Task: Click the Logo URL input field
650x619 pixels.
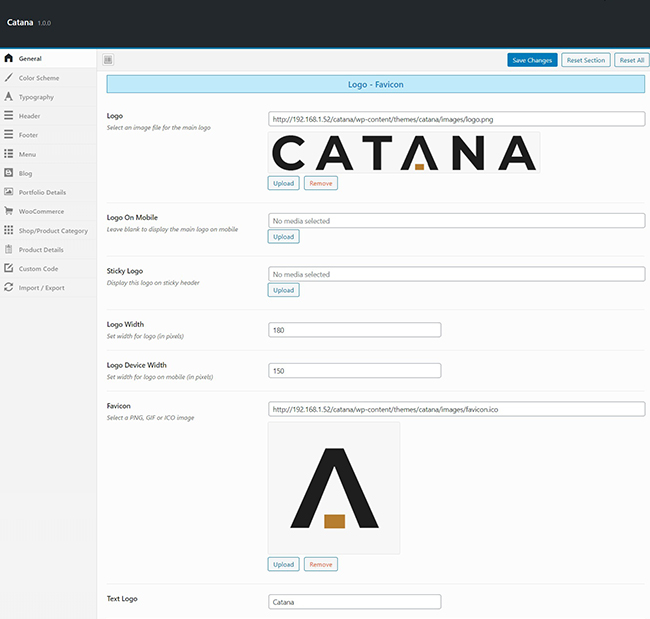Action: click(x=456, y=119)
